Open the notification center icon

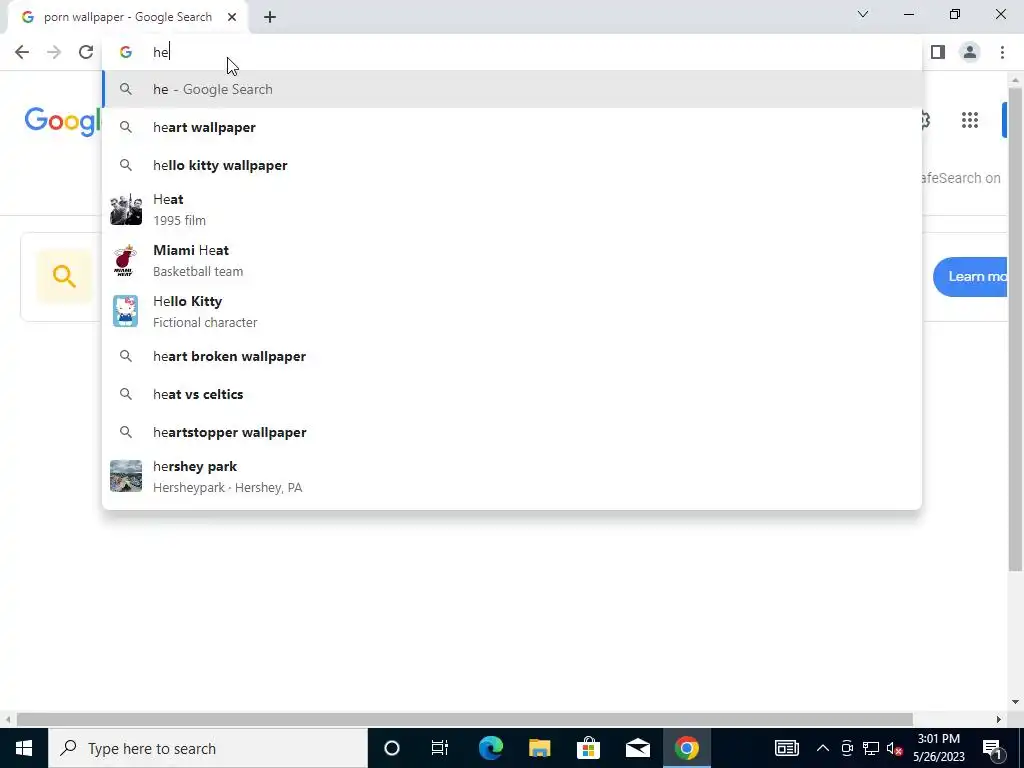(992, 748)
